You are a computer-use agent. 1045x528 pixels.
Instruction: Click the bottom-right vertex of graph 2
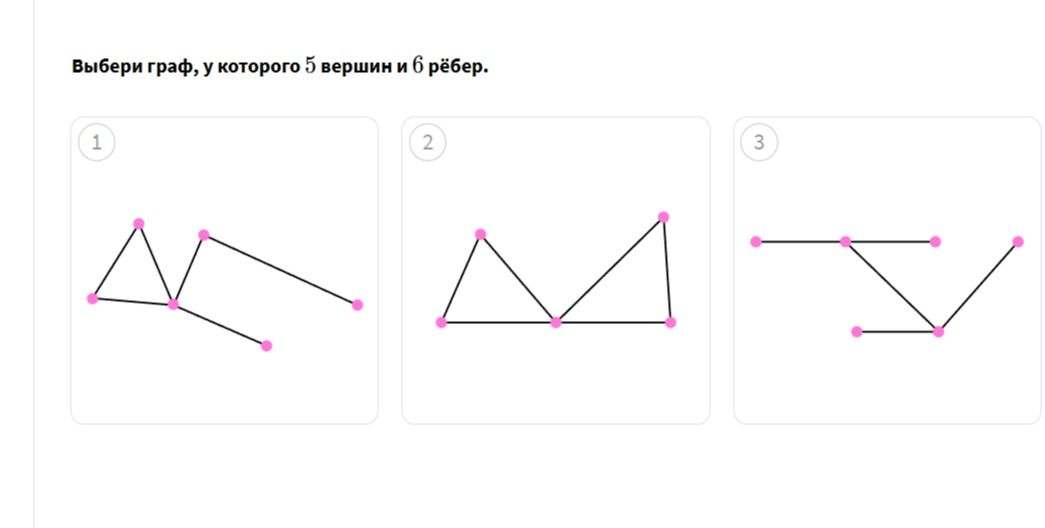pyautogui.click(x=670, y=323)
